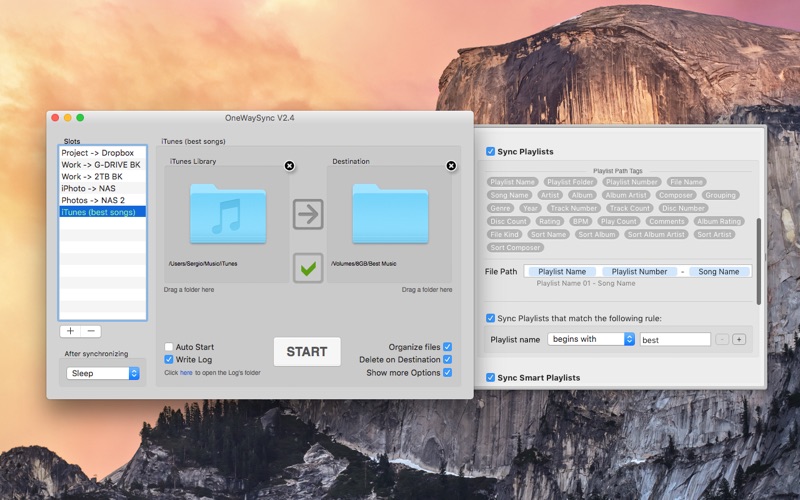Remove playlist rule with minus button
This screenshot has height=500, width=800.
pos(722,339)
